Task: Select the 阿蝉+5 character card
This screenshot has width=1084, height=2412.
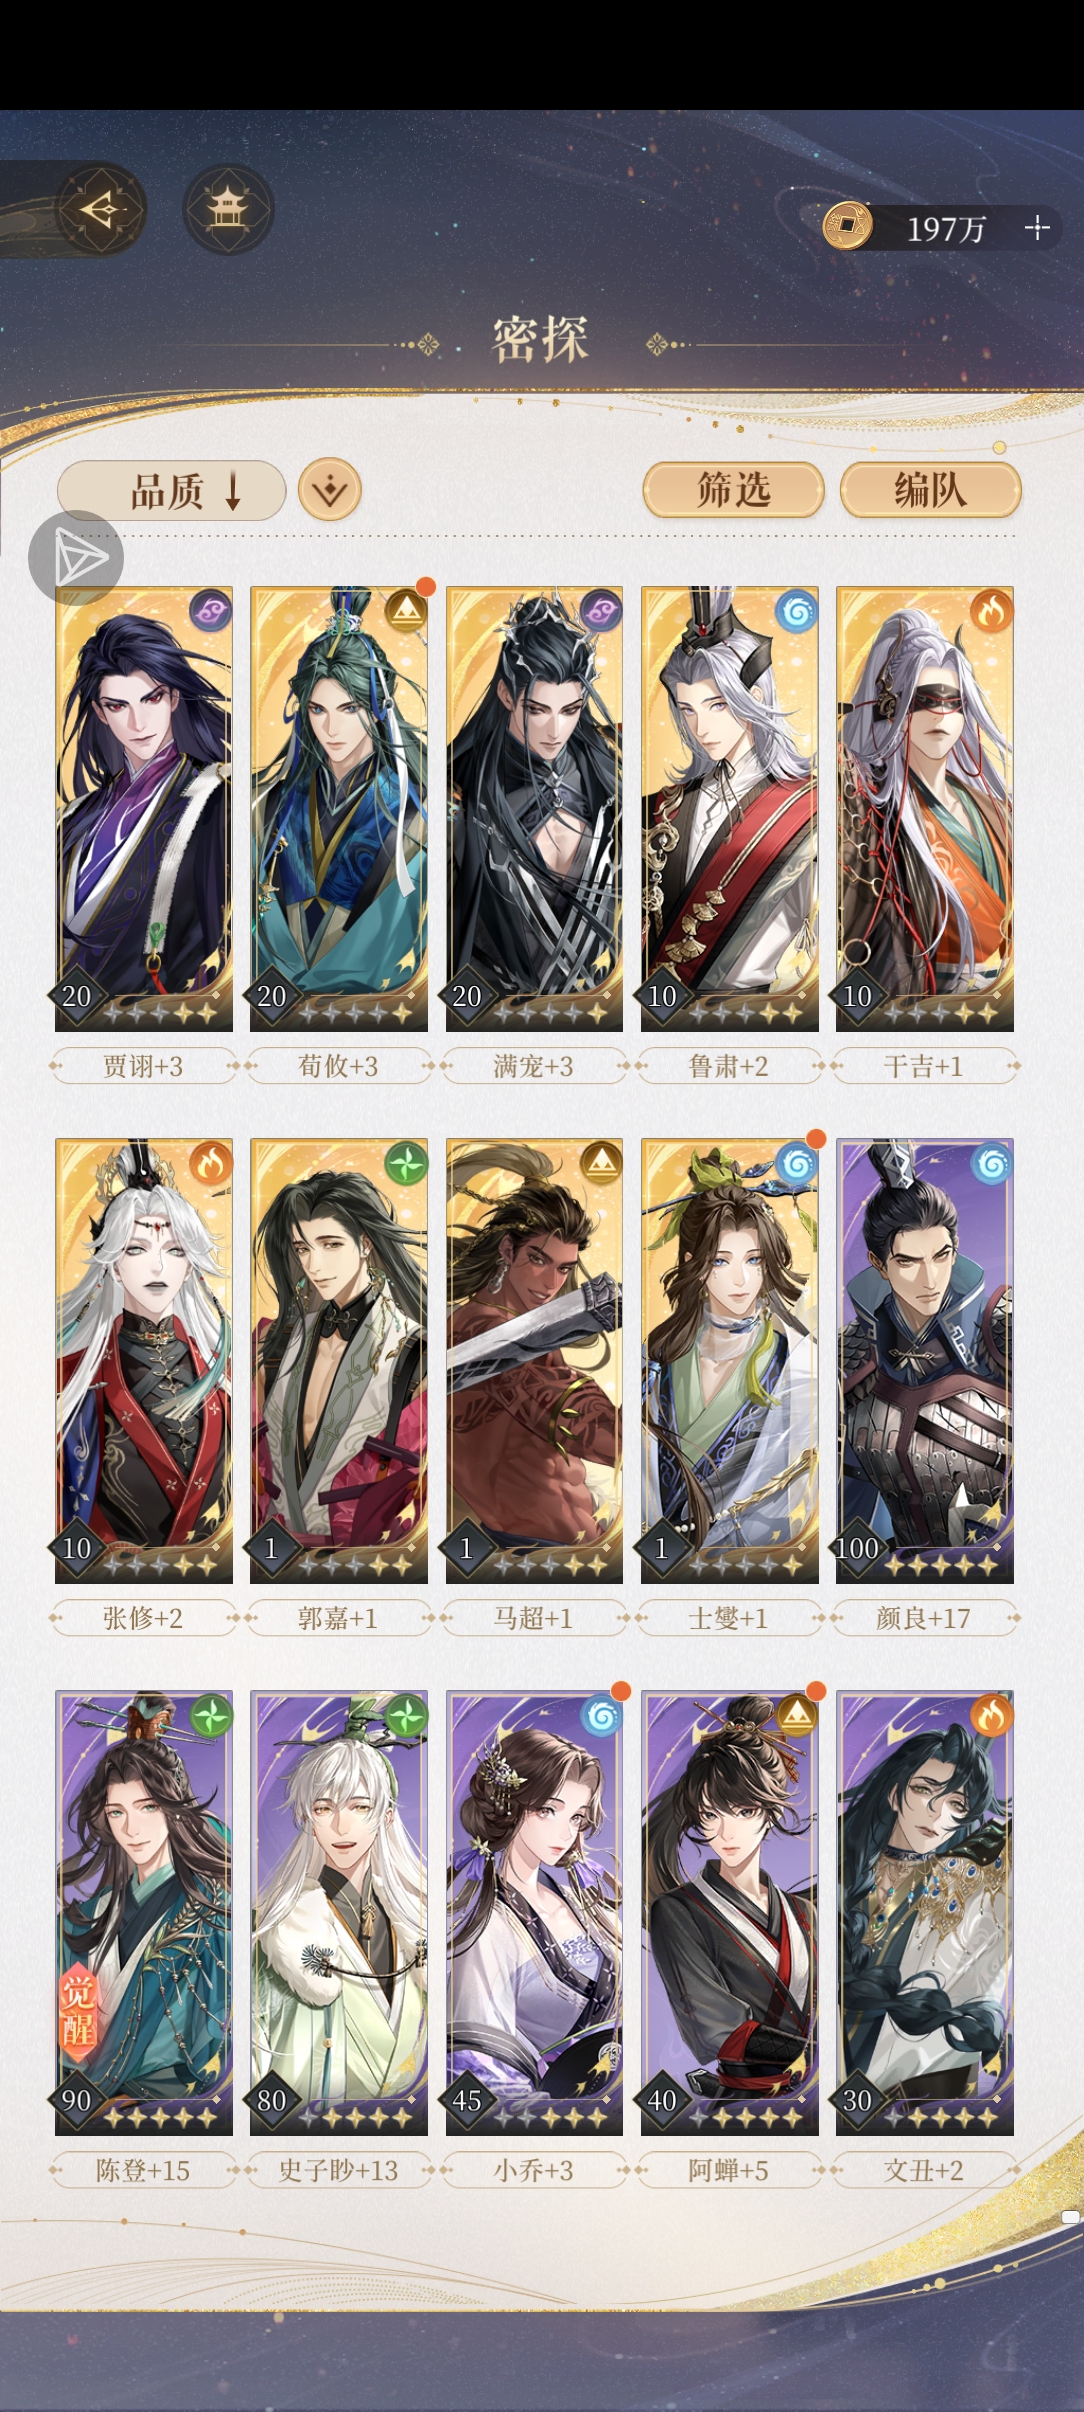Action: point(730,1913)
